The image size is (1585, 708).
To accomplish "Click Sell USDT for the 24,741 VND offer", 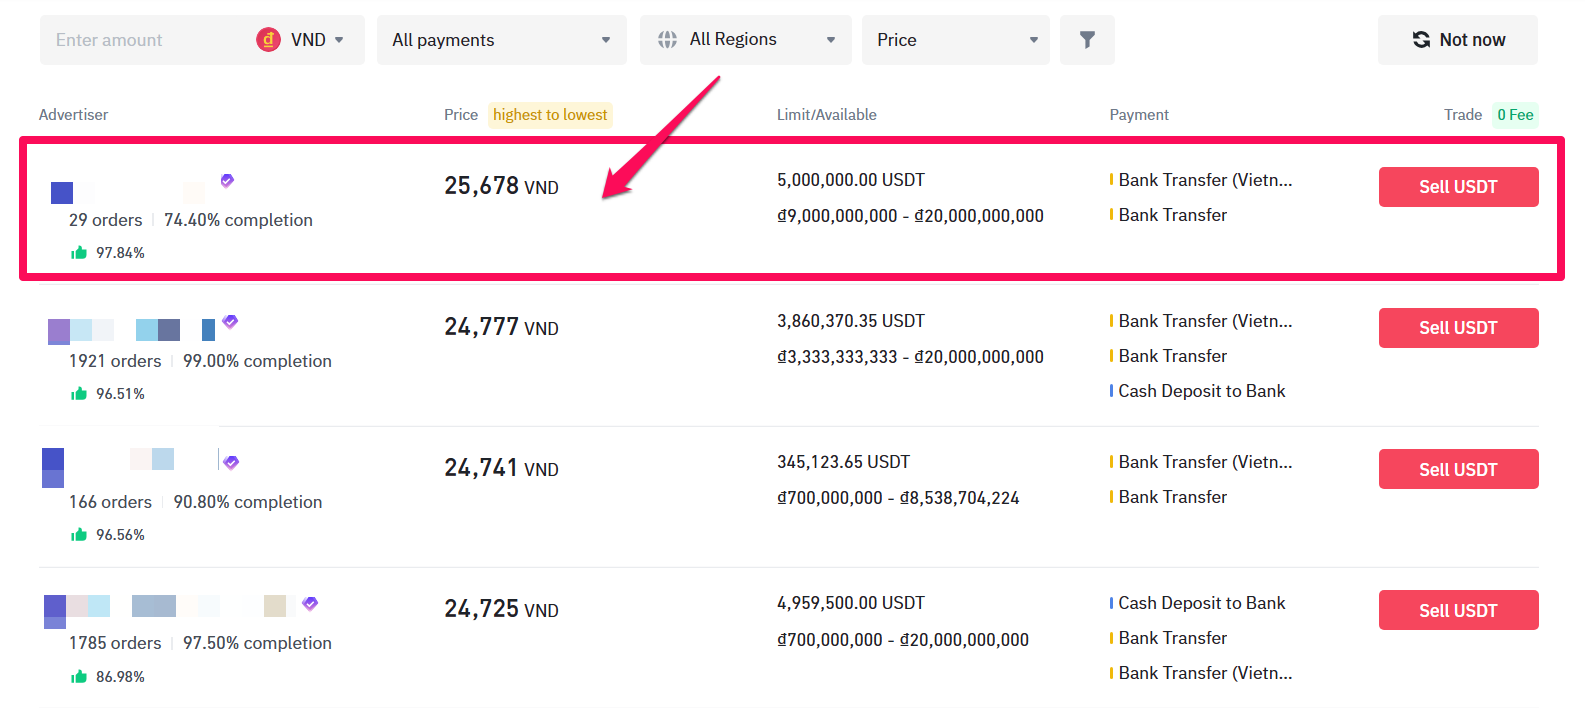I will tap(1457, 469).
